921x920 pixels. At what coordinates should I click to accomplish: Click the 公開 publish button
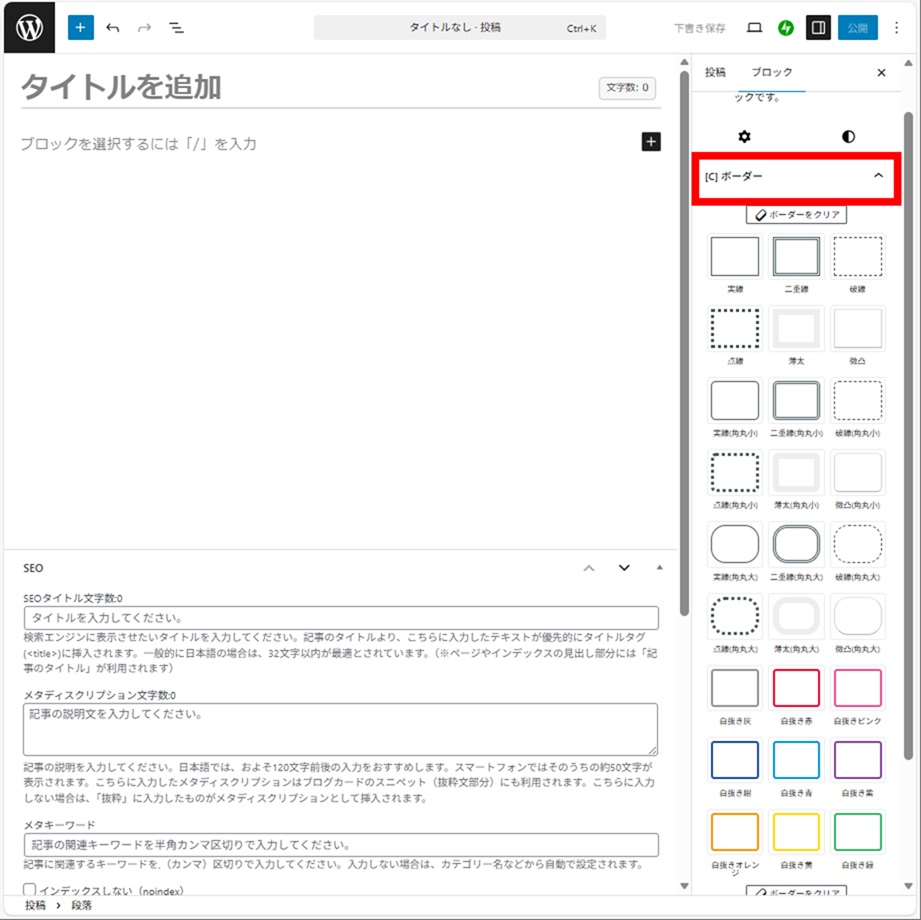[857, 28]
